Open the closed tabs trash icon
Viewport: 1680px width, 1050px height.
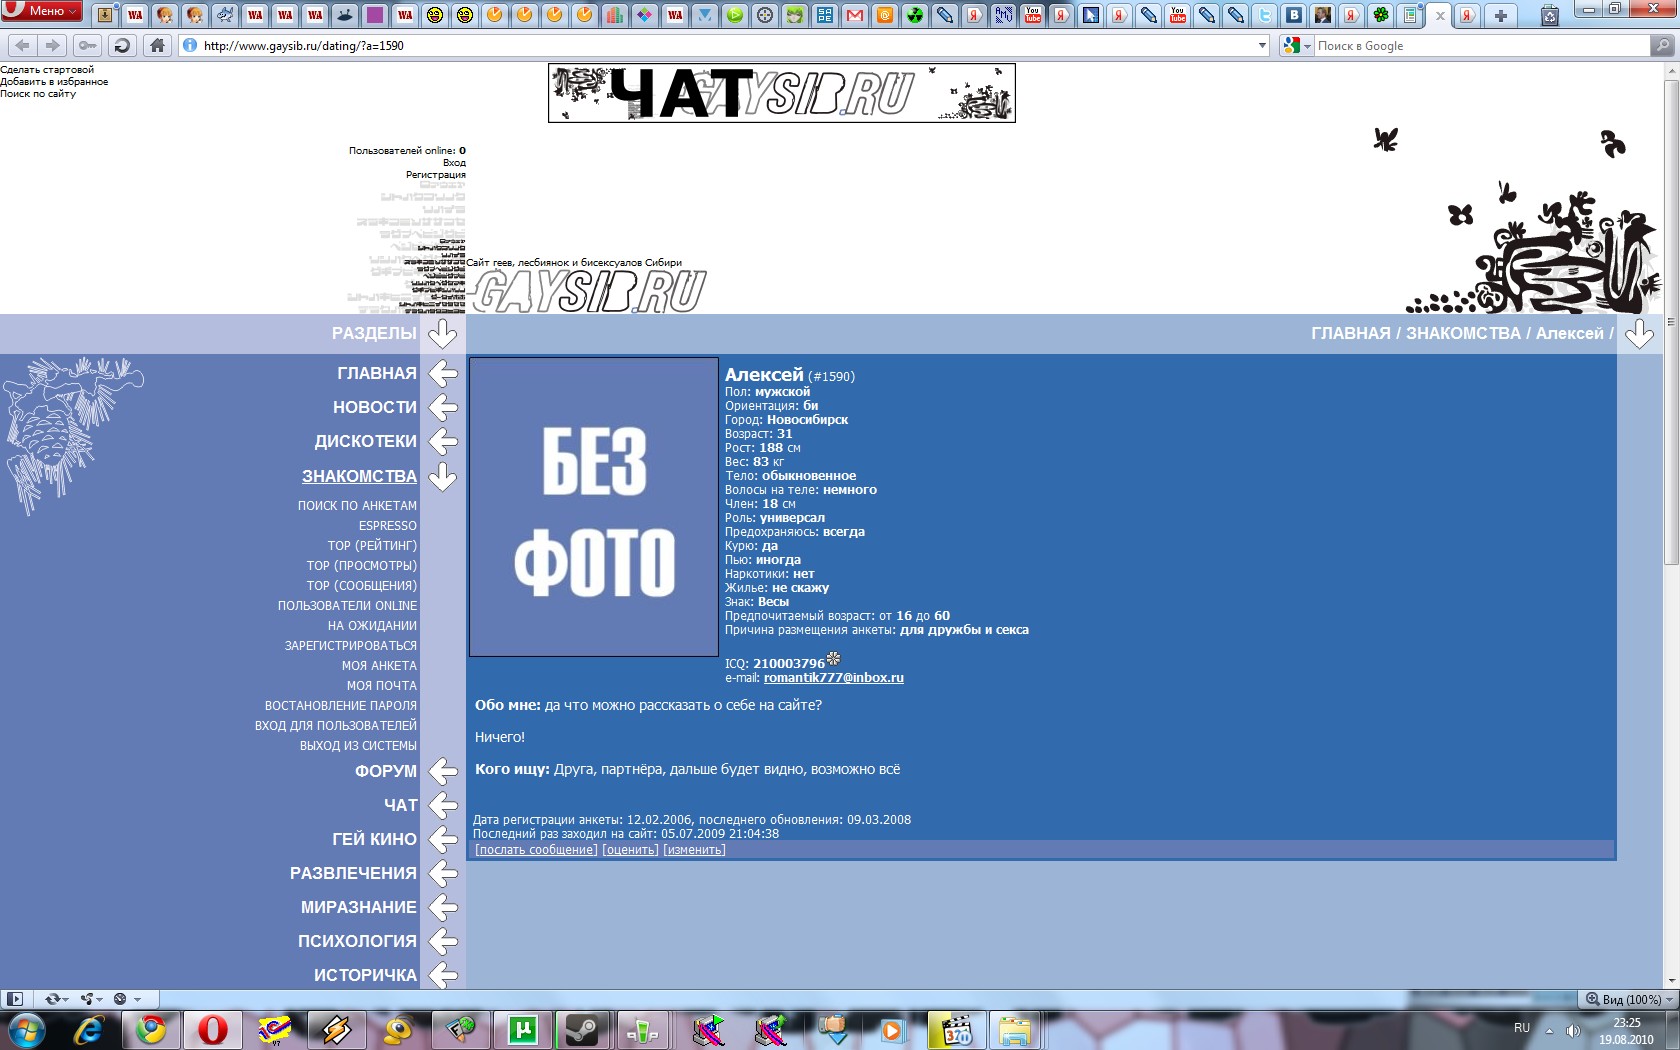[1549, 15]
